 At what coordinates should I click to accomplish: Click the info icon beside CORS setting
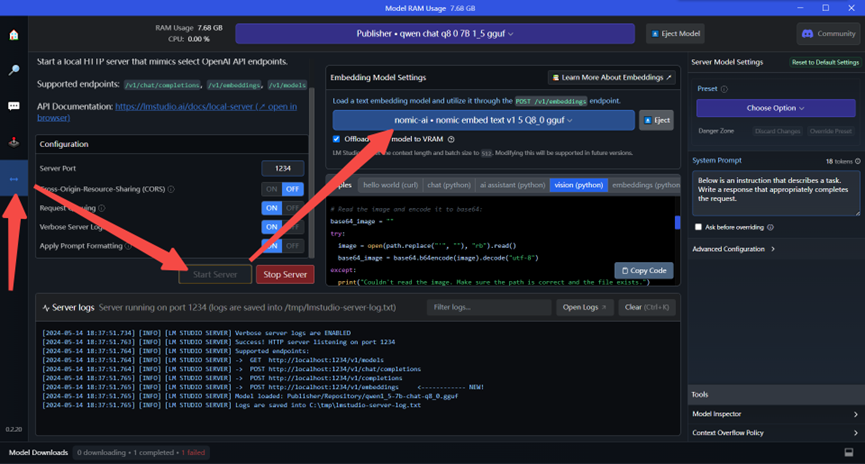pos(171,189)
